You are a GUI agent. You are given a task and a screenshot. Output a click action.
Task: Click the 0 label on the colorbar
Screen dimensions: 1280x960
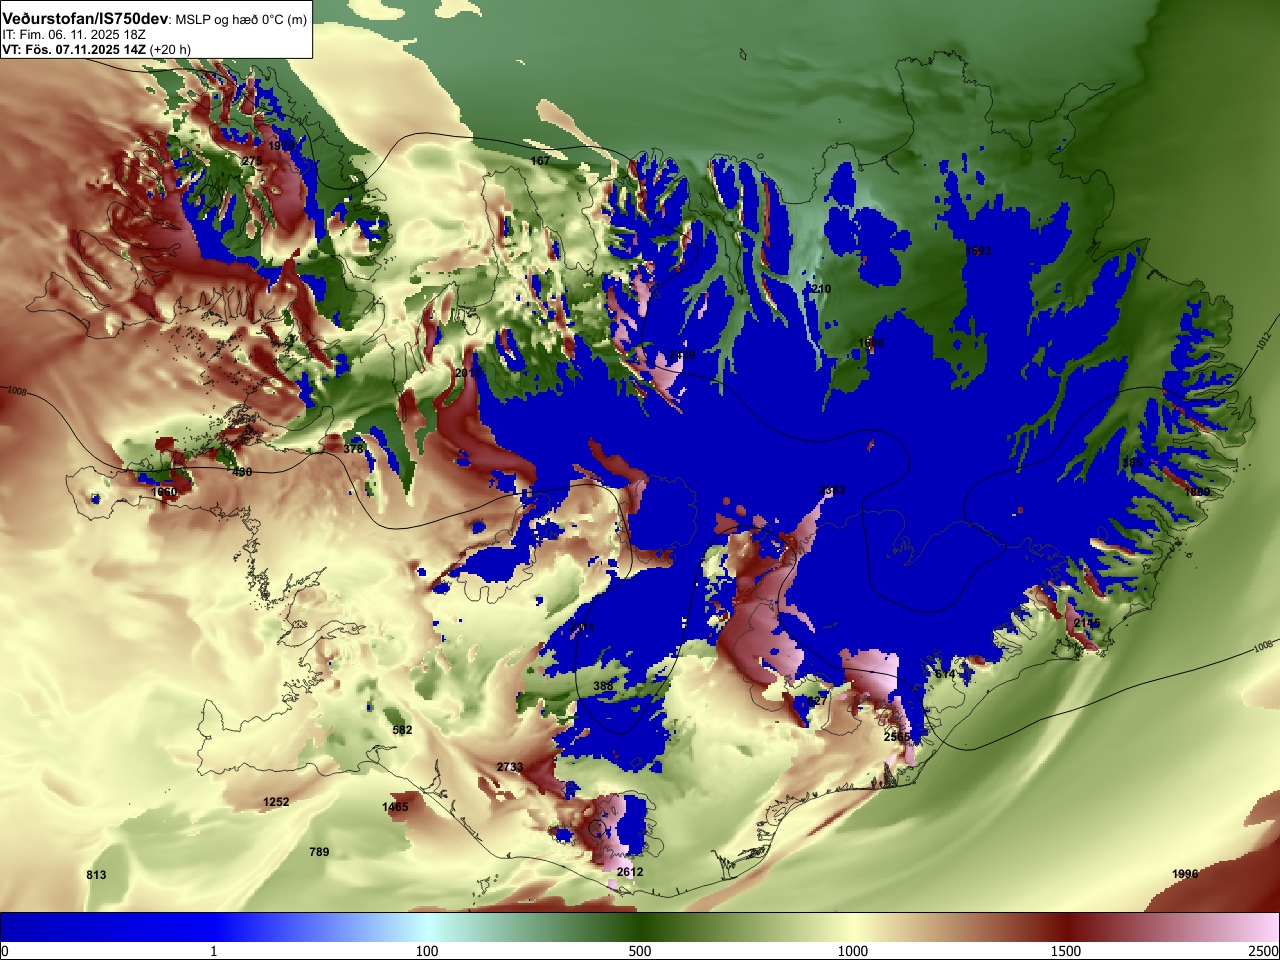pyautogui.click(x=5, y=951)
